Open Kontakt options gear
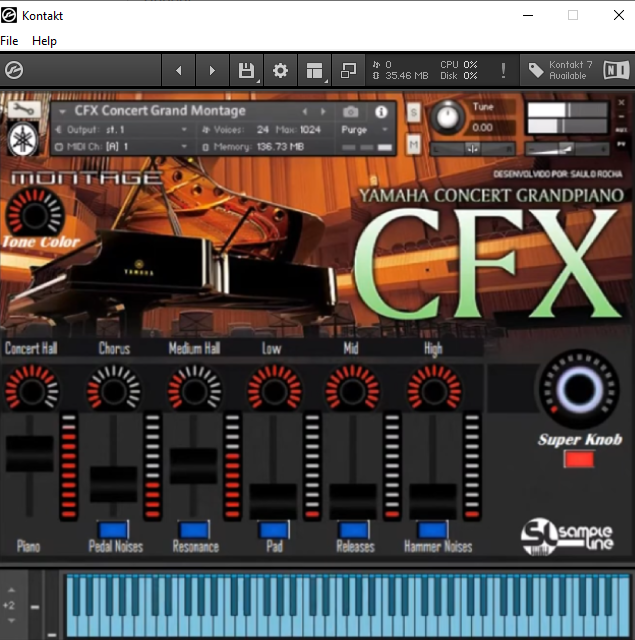 point(280,71)
